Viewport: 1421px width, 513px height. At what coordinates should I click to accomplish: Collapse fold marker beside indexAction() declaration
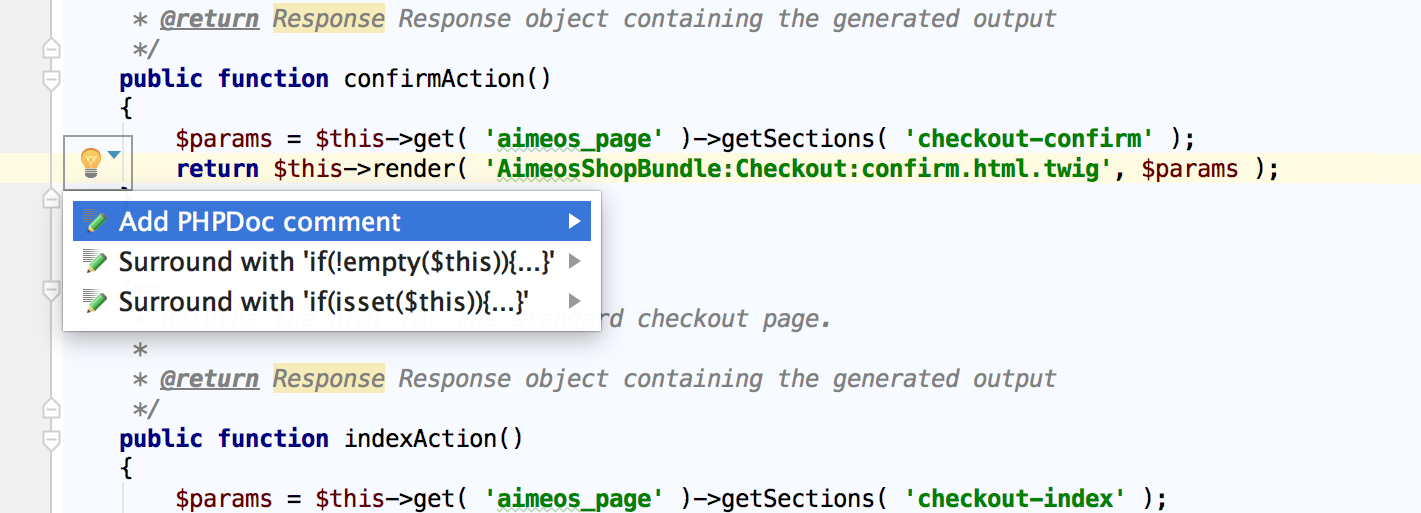[51, 439]
